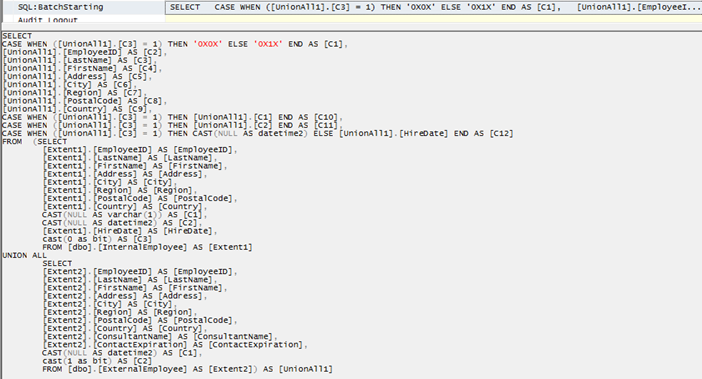Click the '0X0X' red string literal
This screenshot has width=702, height=379.
tap(208, 44)
